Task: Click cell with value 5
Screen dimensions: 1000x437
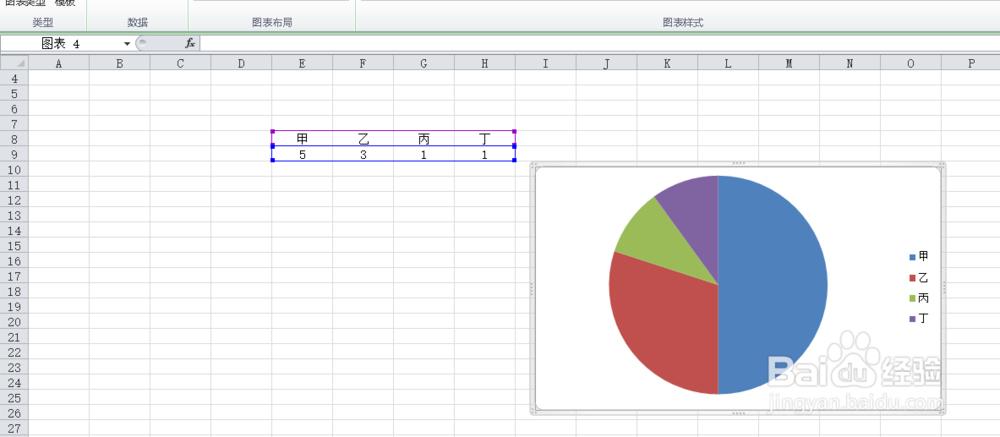Action: click(x=302, y=154)
